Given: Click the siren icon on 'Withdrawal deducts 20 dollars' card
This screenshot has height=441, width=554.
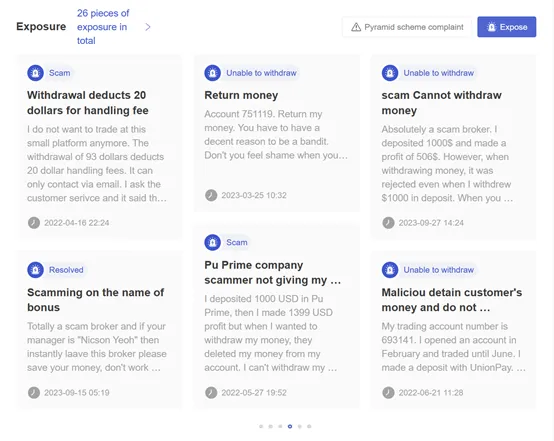Looking at the screenshot, I should click(x=35, y=73).
